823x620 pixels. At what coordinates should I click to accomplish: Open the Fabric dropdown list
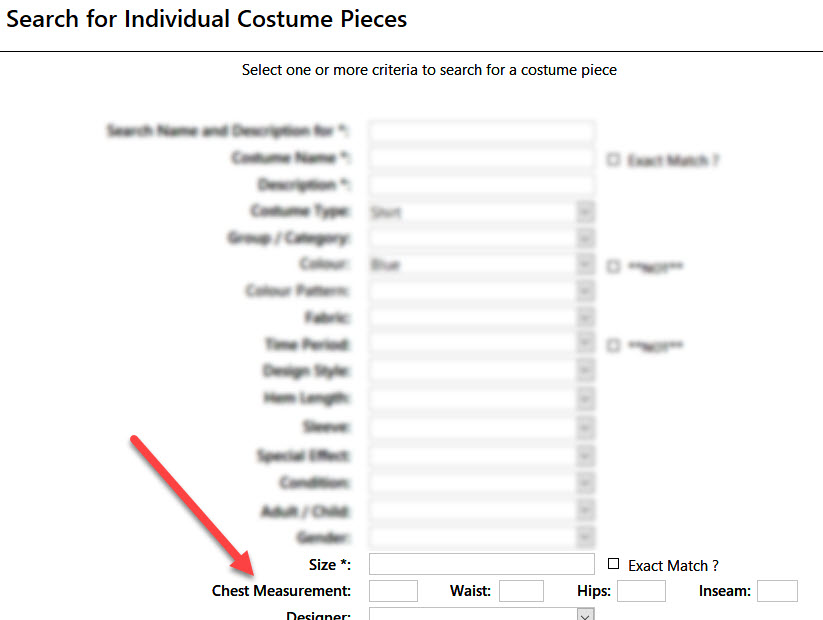point(481,318)
